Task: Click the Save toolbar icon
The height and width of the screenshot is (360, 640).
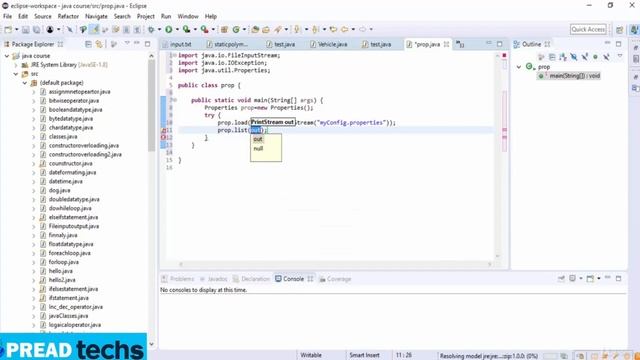Action: [x=25, y=29]
